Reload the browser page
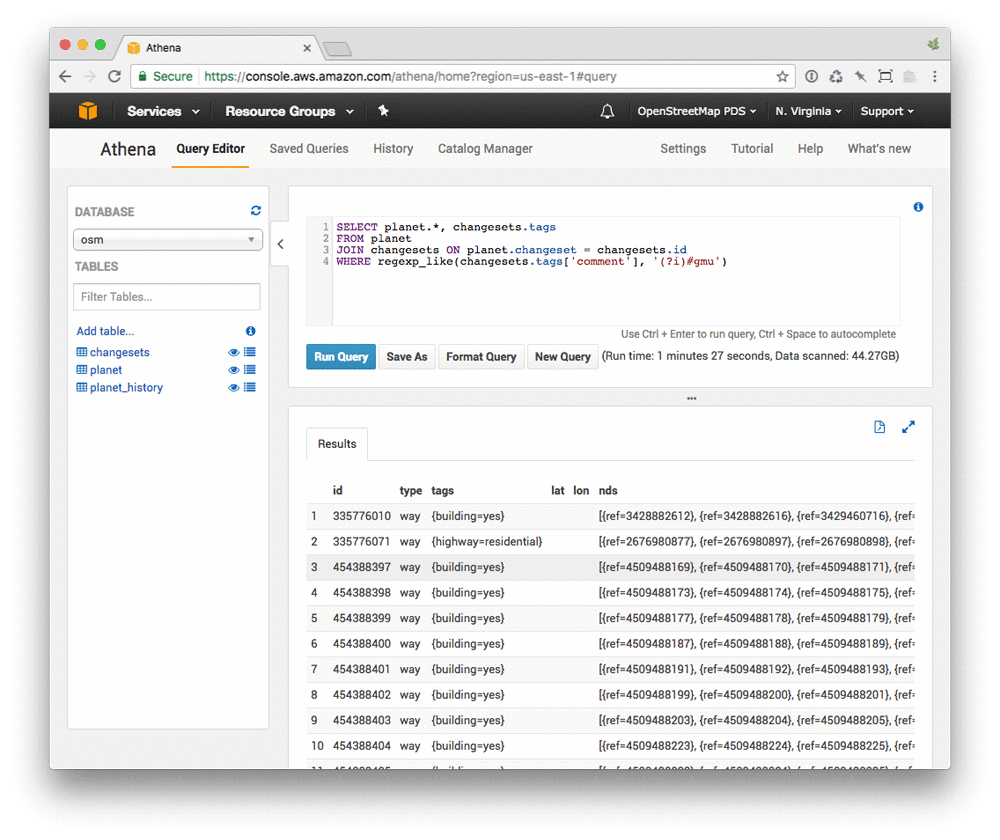 pos(114,77)
